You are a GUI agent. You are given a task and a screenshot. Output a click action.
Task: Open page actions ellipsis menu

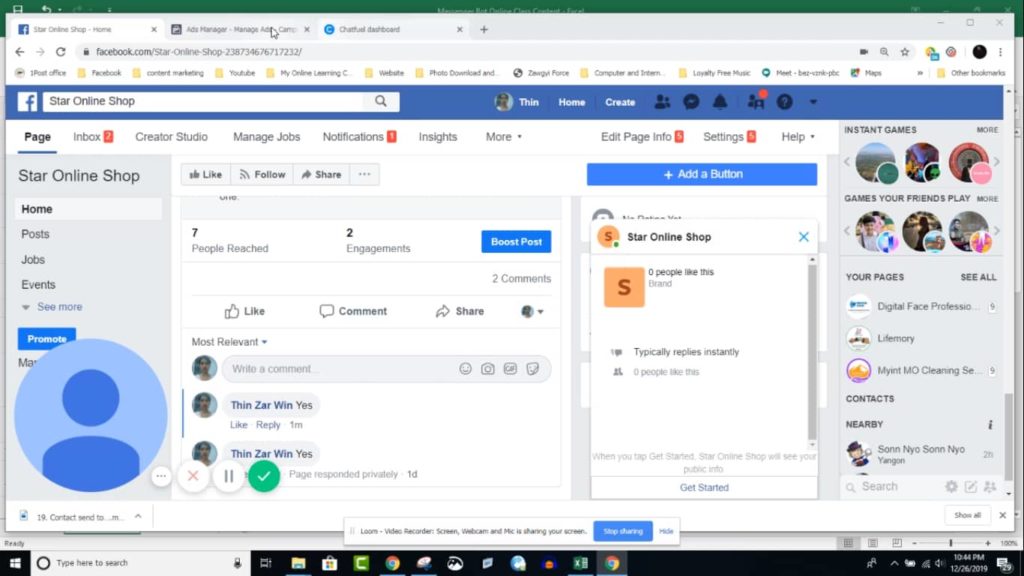point(364,174)
